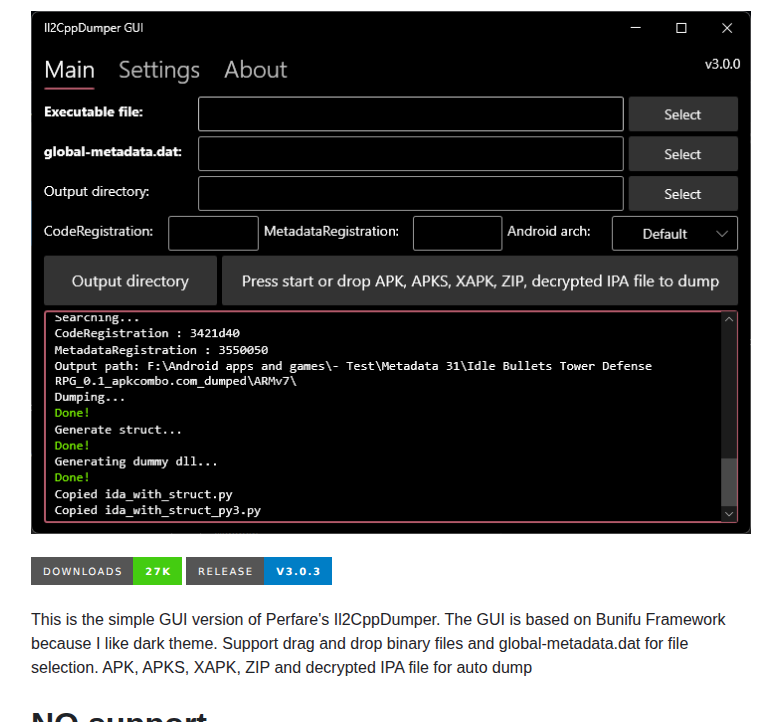Click the Output directory input field

coord(410,193)
